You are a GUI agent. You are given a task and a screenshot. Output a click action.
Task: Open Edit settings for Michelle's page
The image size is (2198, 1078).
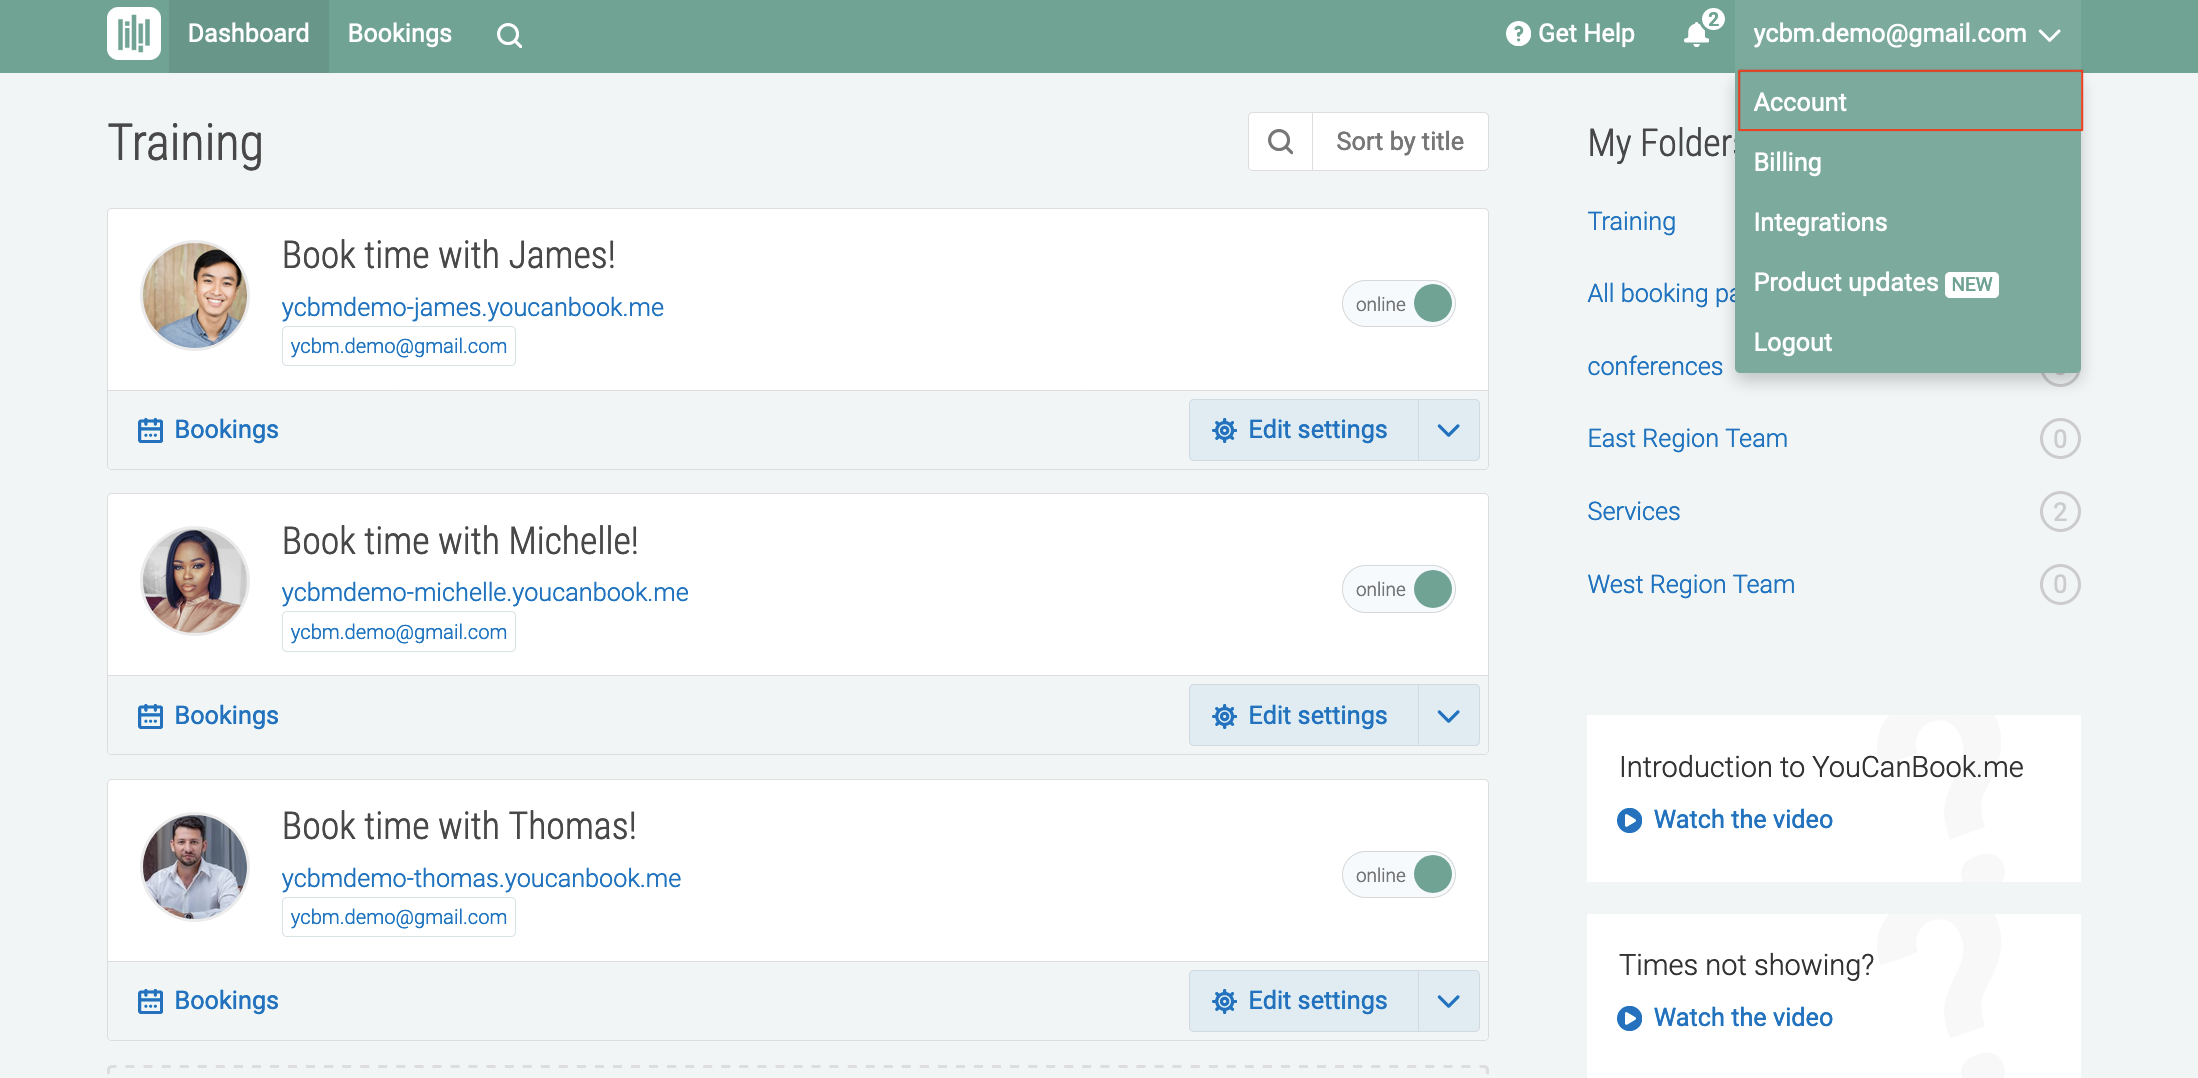pos(1304,716)
